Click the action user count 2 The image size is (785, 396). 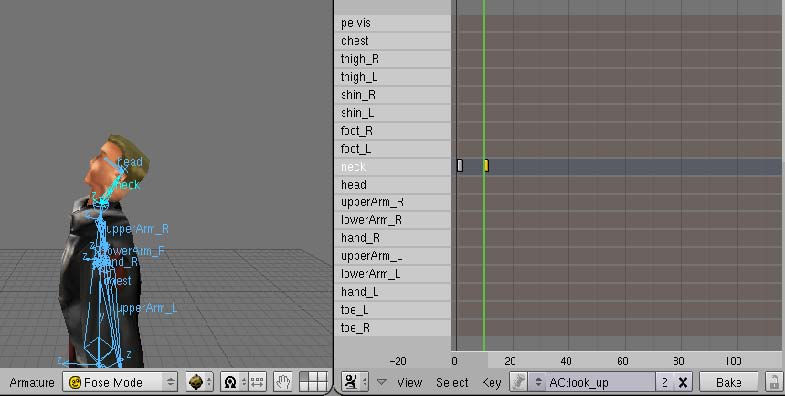(665, 382)
